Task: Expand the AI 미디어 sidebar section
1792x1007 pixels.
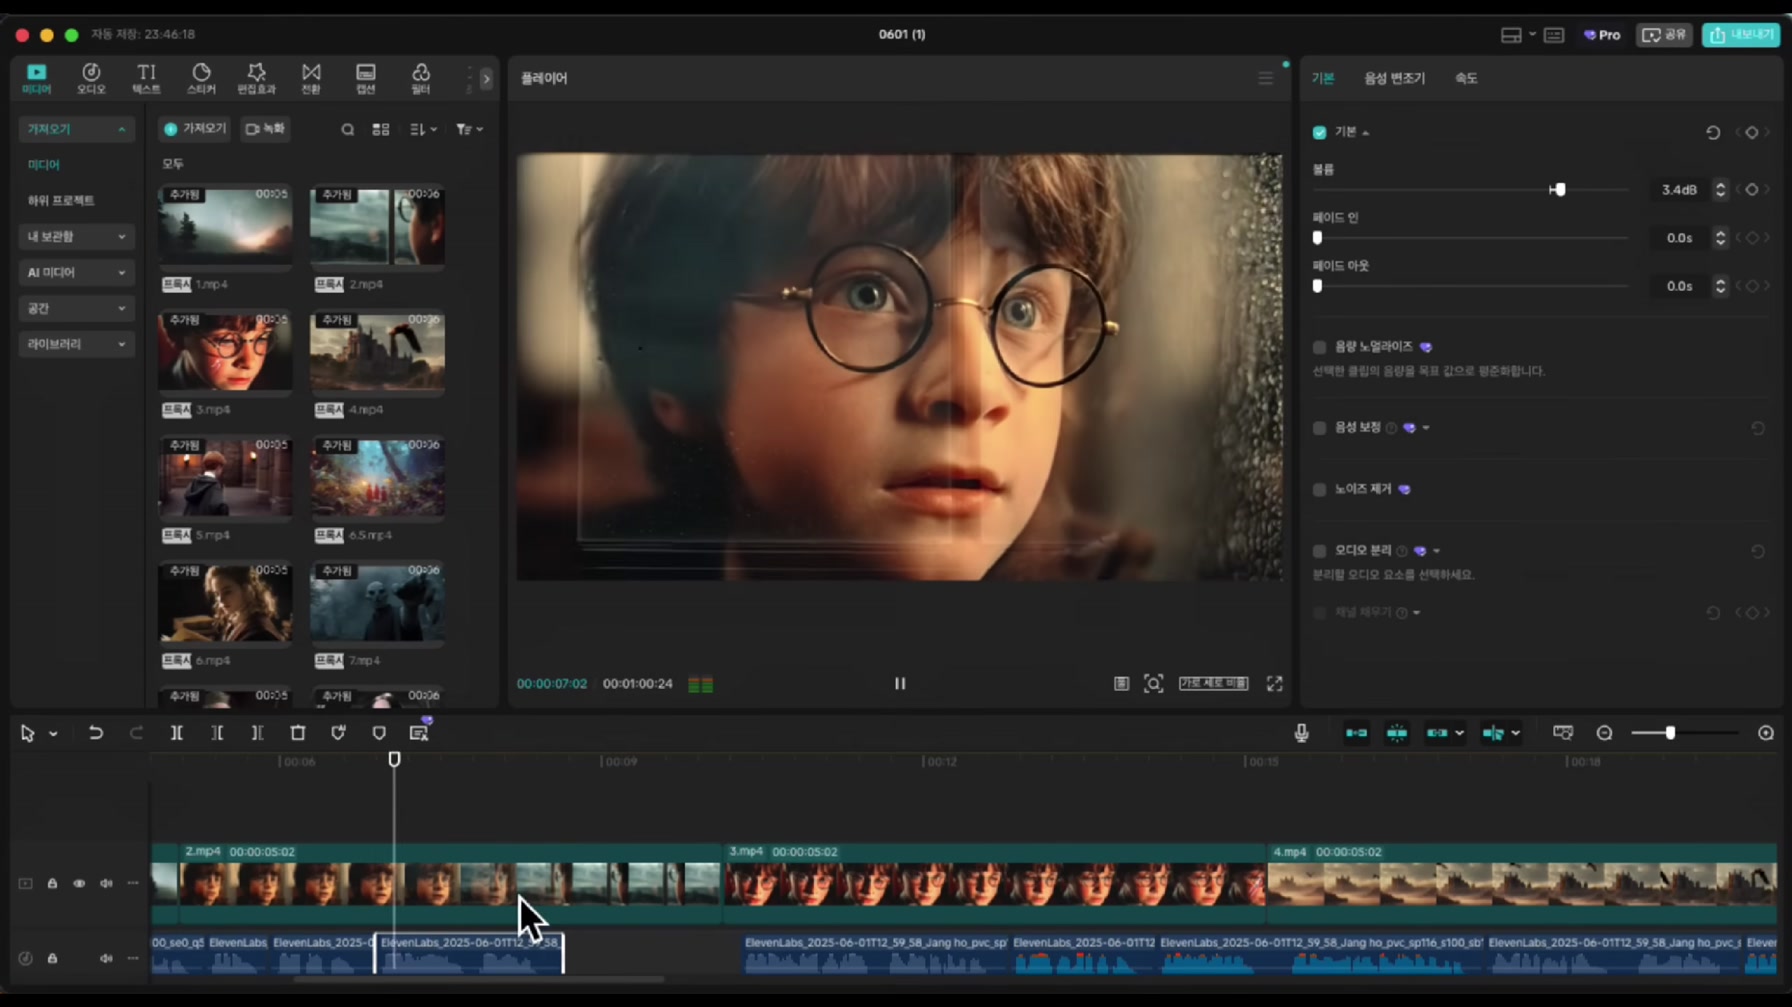Action: (x=76, y=272)
